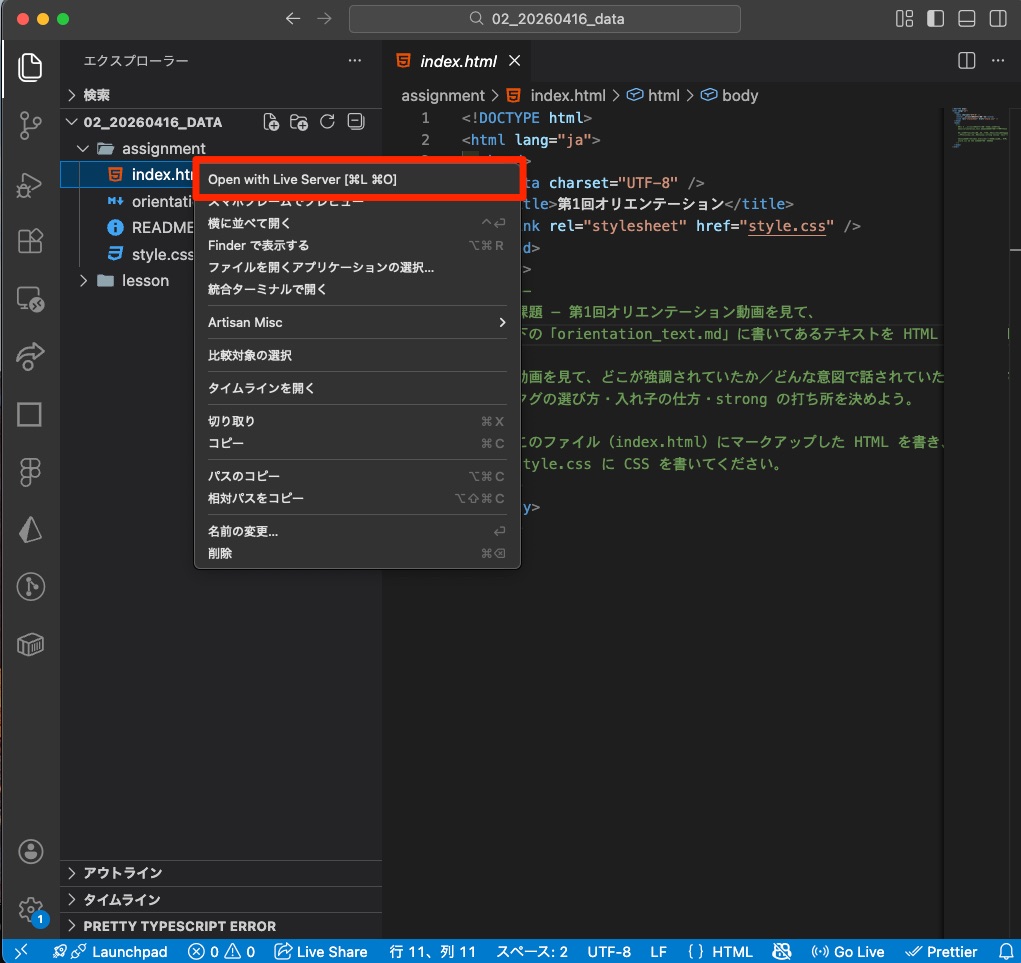This screenshot has width=1021, height=963.
Task: Open the Live Share activity icon
Action: (30, 356)
